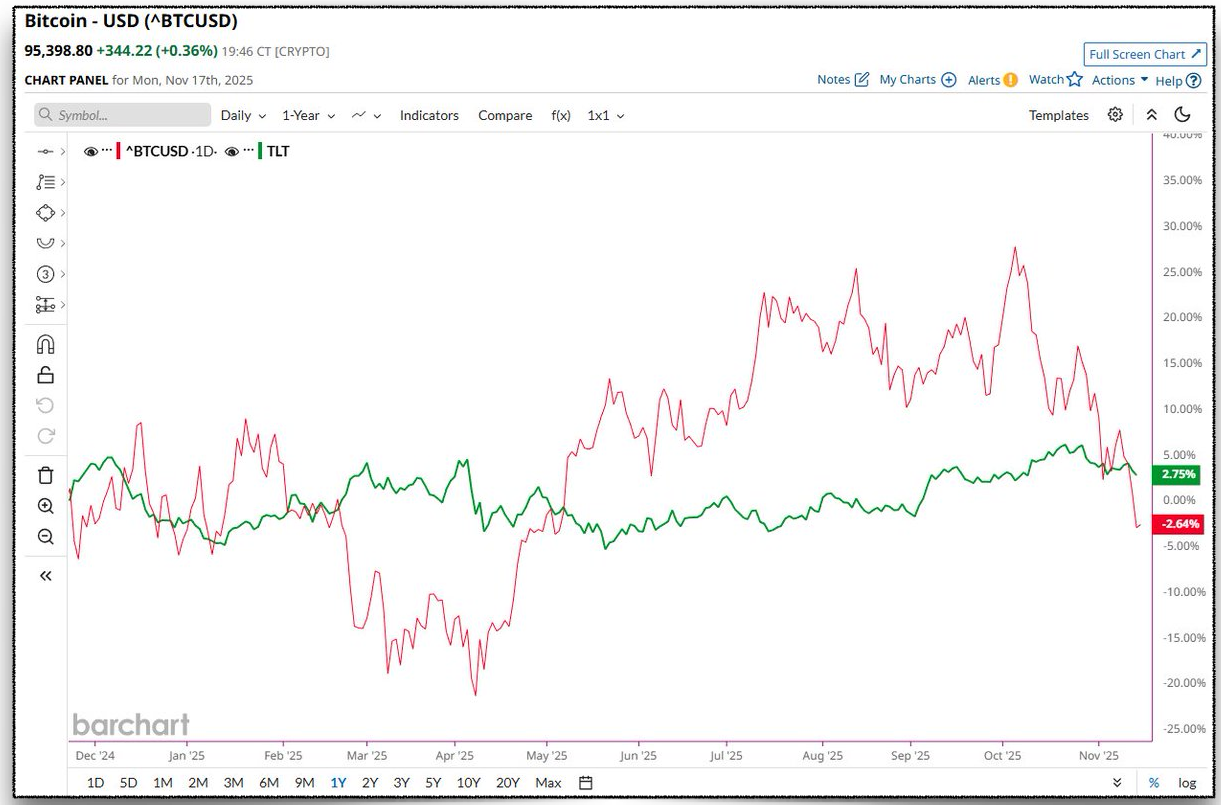Open the Templates menu
The height and width of the screenshot is (805, 1221).
(x=1059, y=115)
